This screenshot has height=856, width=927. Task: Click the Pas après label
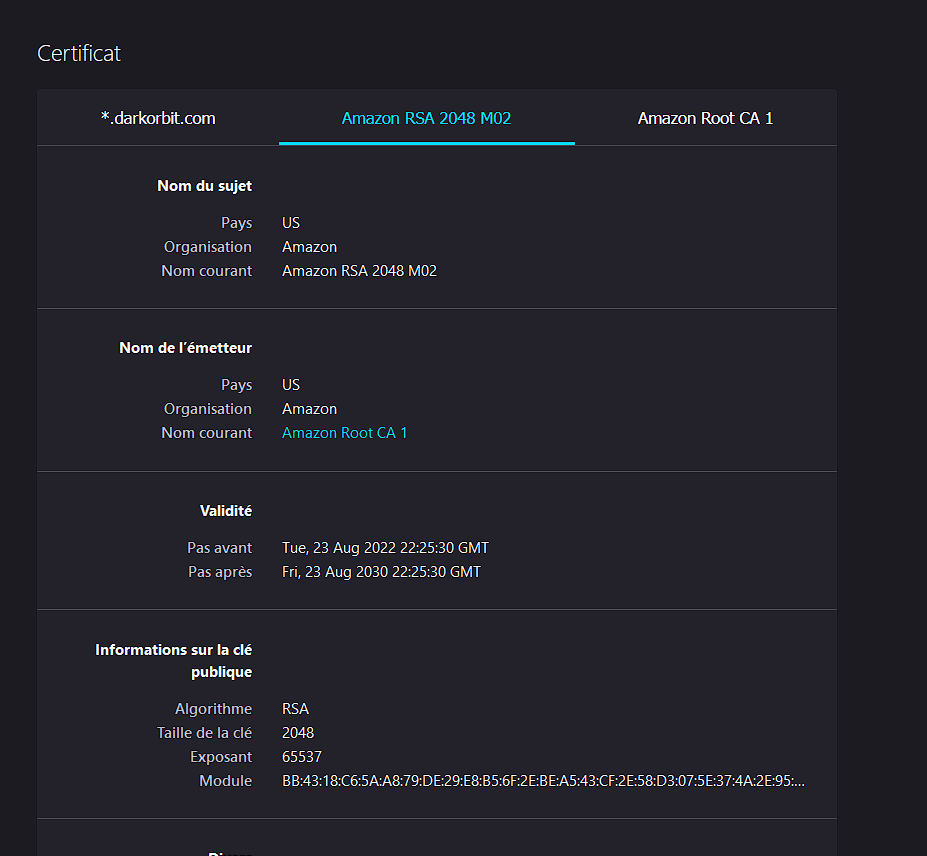point(220,572)
